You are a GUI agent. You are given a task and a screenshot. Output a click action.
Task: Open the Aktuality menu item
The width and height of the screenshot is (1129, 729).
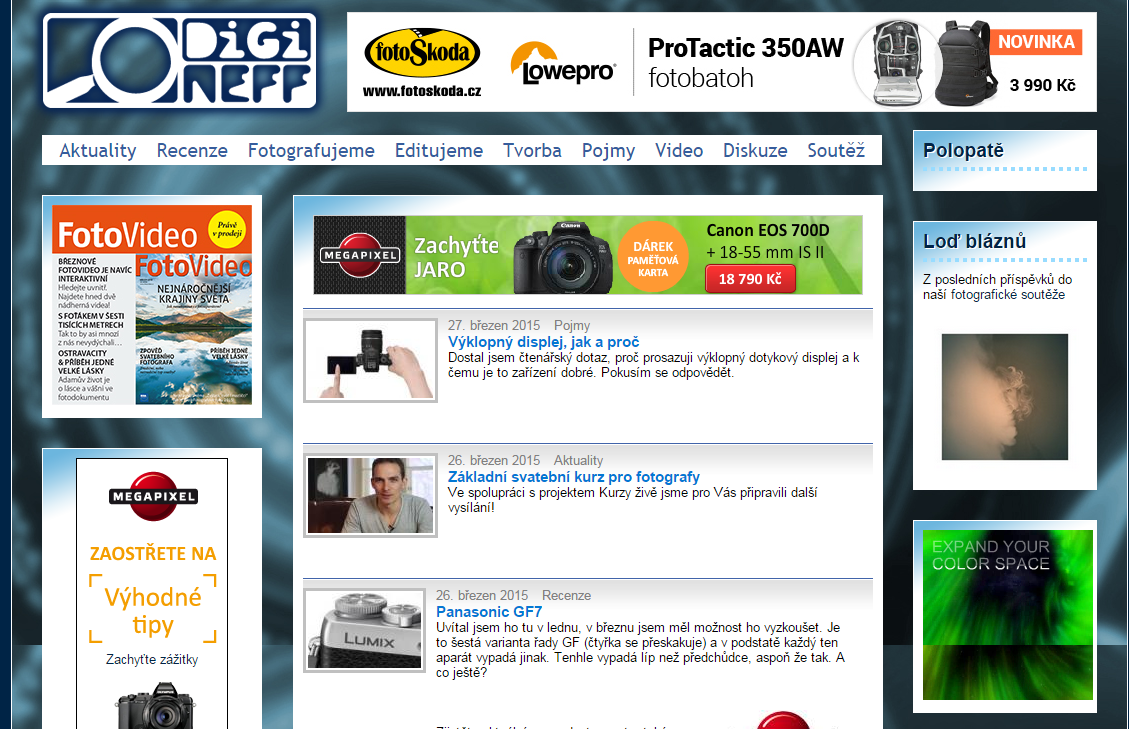[x=98, y=150]
